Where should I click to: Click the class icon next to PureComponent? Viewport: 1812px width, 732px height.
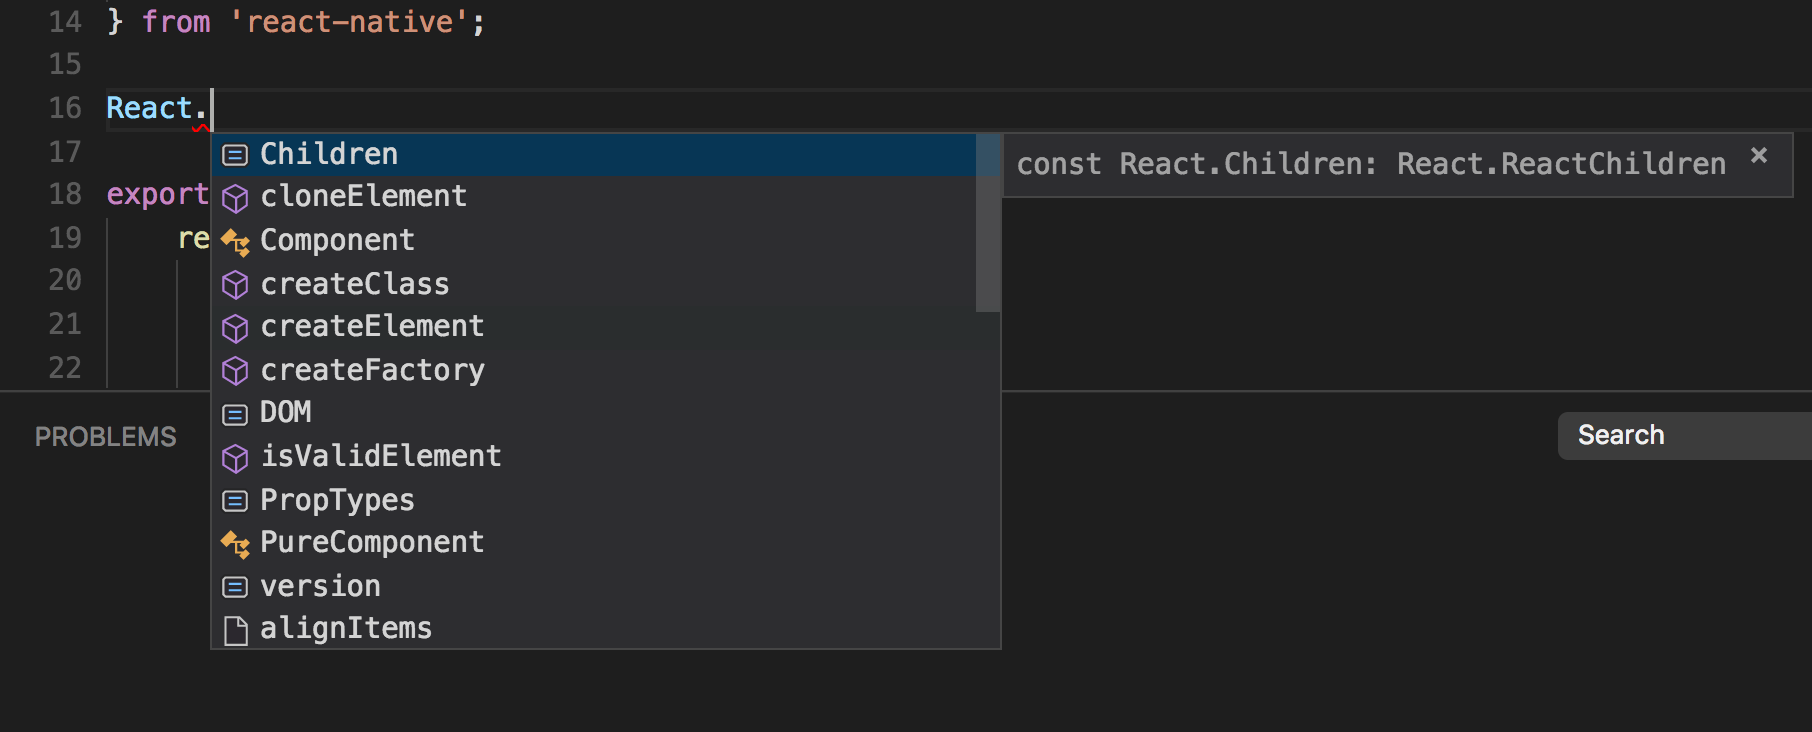click(235, 543)
